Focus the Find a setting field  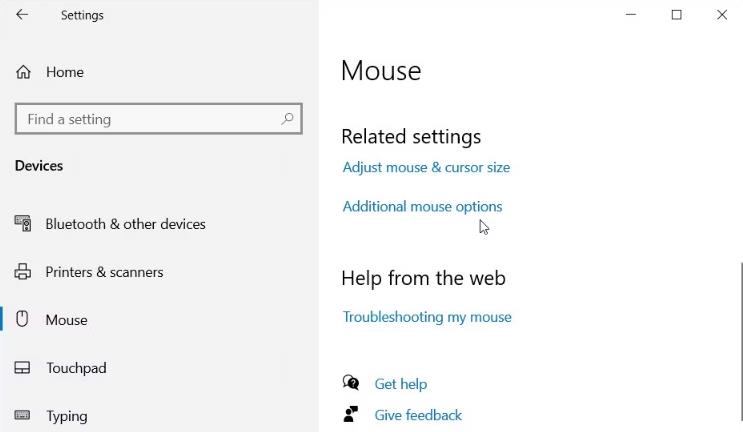(x=158, y=119)
